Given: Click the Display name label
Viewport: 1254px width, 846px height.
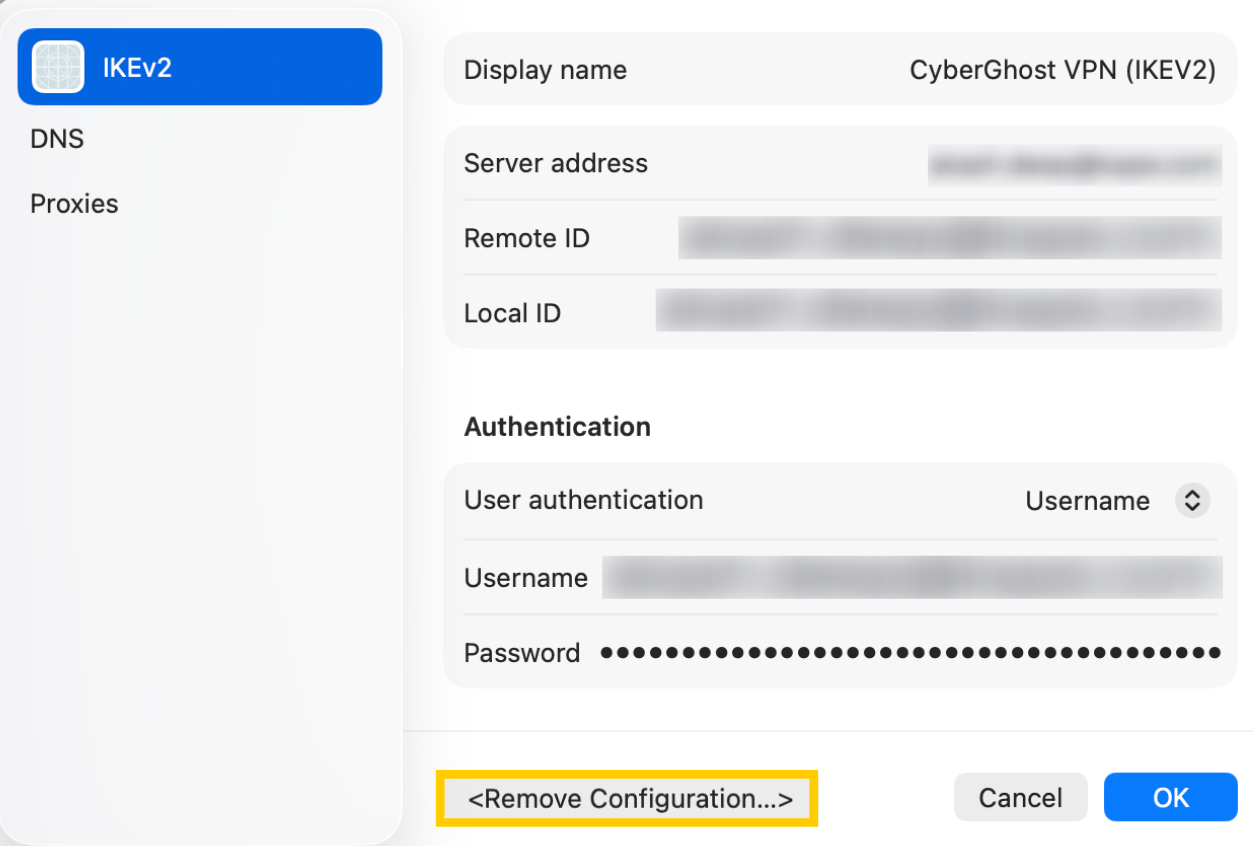Looking at the screenshot, I should click(545, 70).
